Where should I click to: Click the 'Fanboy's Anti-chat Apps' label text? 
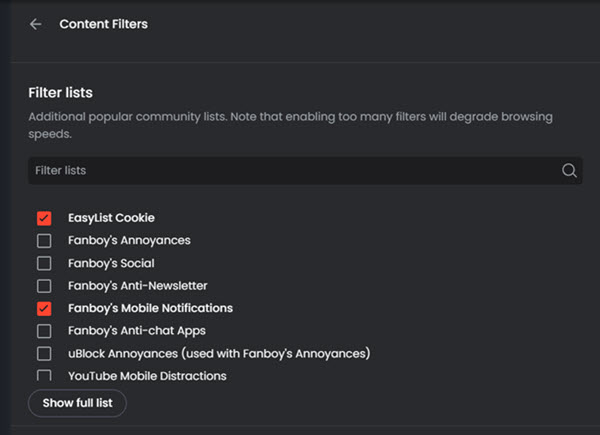pyautogui.click(x=136, y=331)
